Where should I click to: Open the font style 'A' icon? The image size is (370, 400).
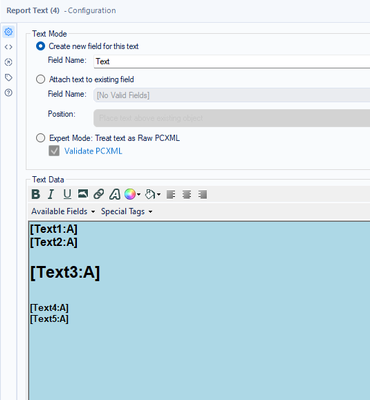115,194
